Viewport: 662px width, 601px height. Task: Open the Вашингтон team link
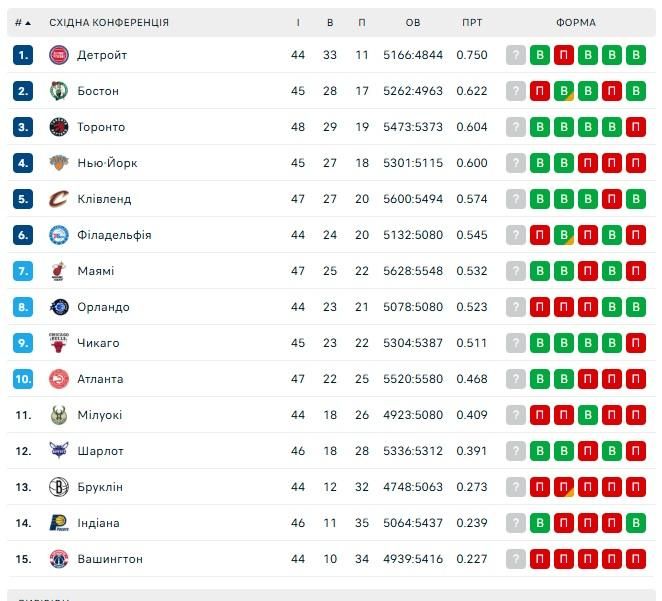pos(110,559)
